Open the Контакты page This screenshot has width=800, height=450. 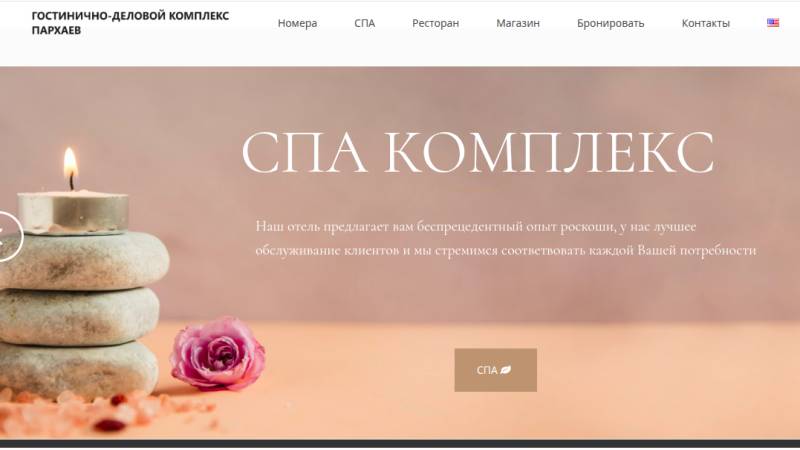tap(706, 23)
